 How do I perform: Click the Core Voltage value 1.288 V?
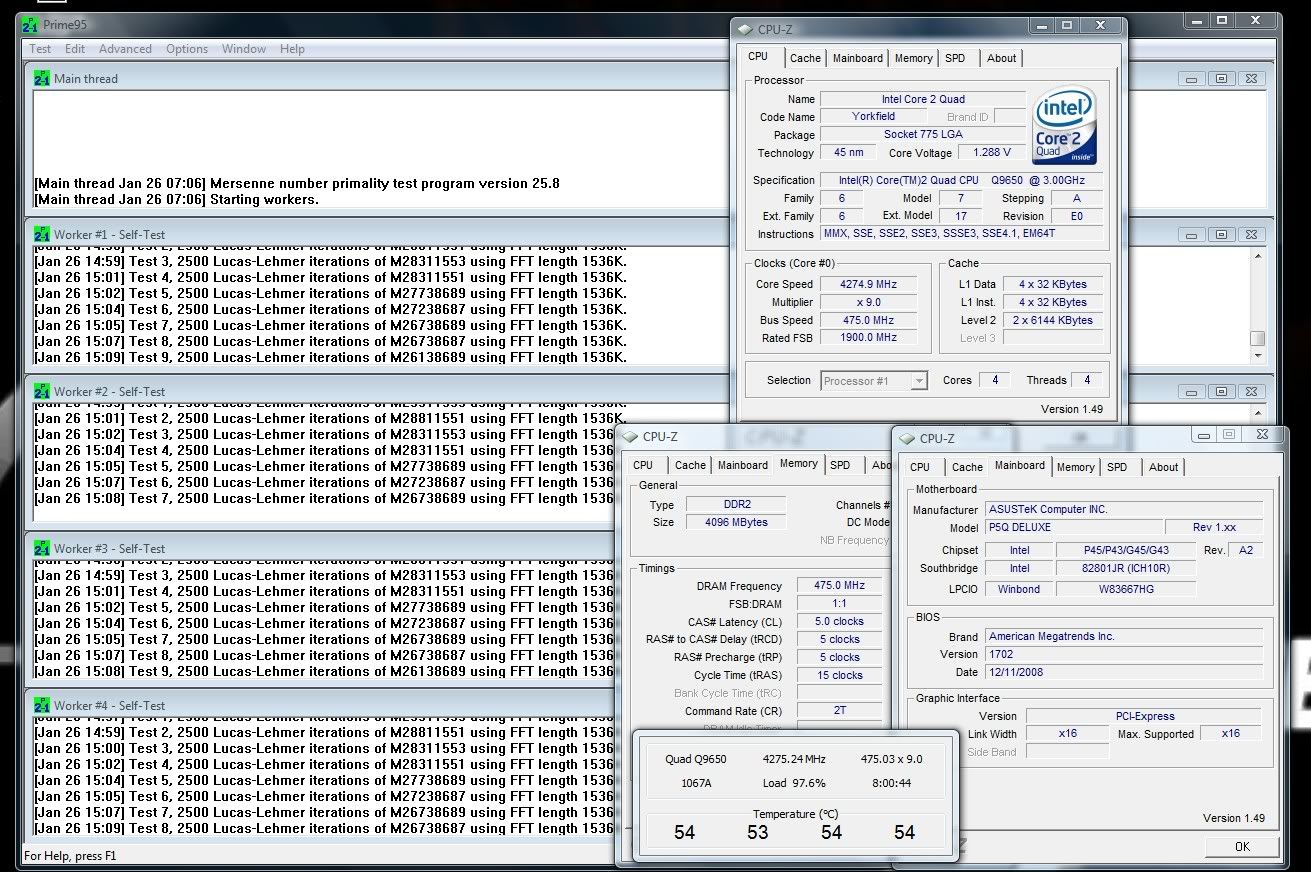[992, 153]
